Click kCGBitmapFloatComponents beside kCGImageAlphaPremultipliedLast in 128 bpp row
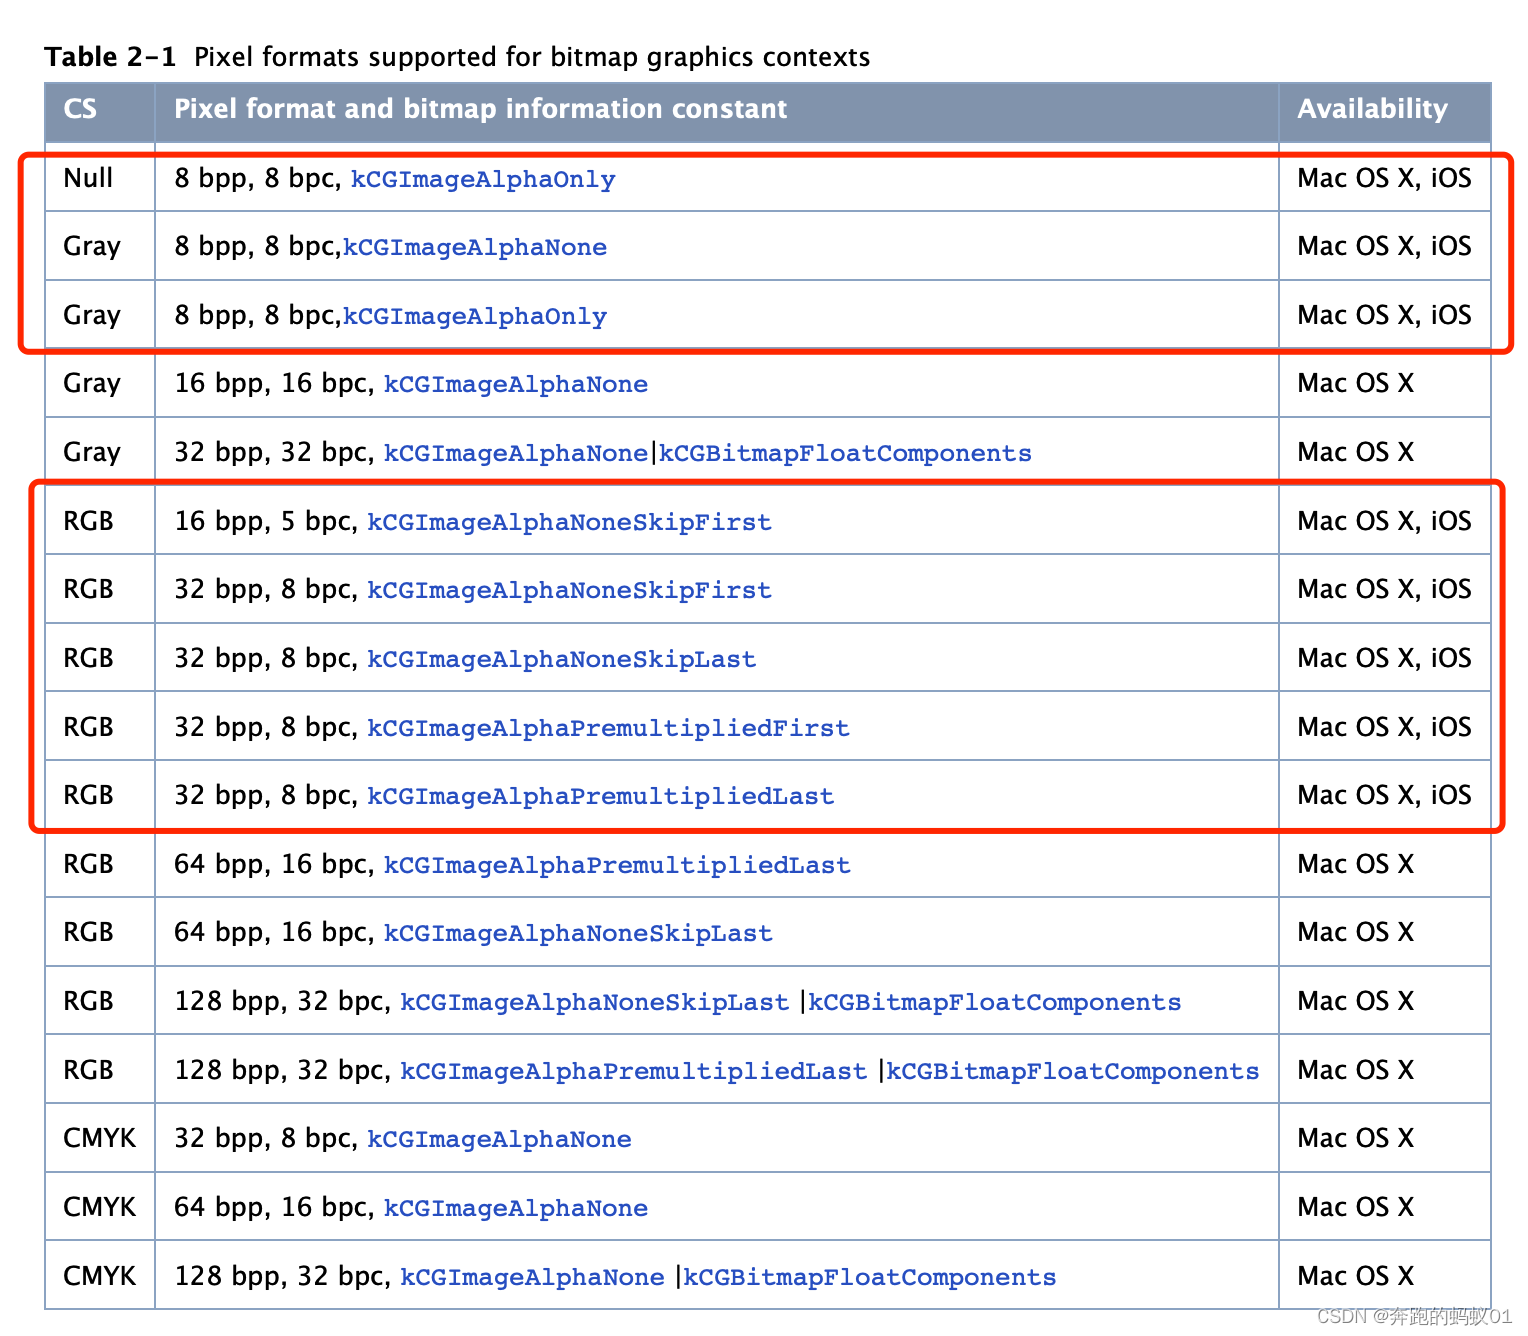 (1073, 1072)
